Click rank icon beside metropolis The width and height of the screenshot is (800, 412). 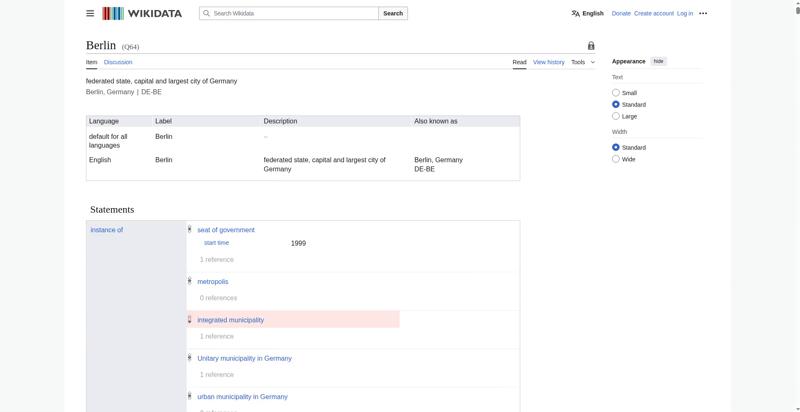click(x=190, y=281)
